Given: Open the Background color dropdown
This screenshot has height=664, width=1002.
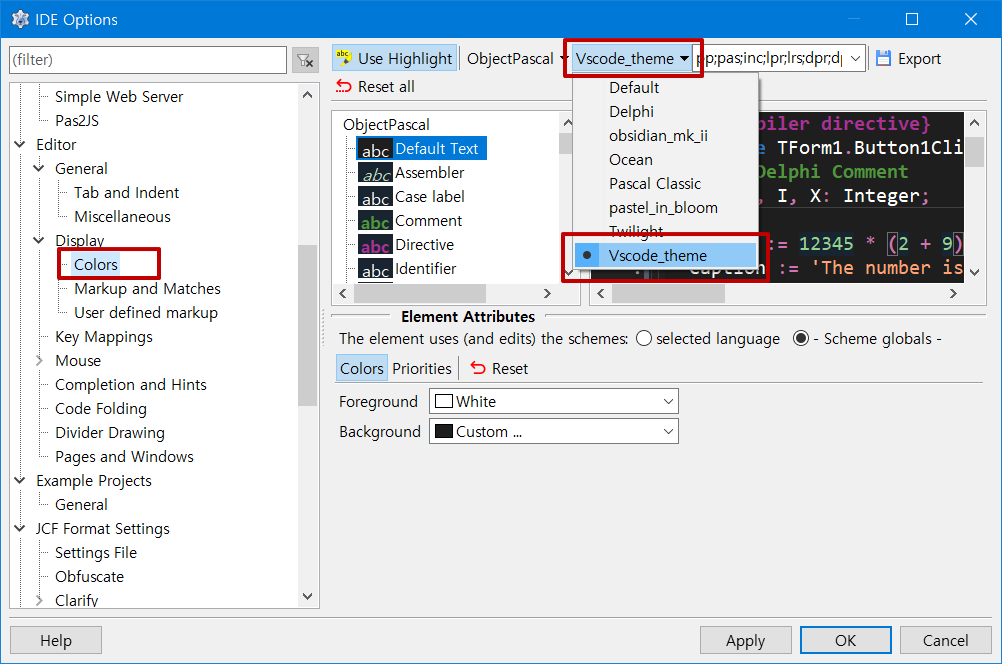Looking at the screenshot, I should [553, 431].
